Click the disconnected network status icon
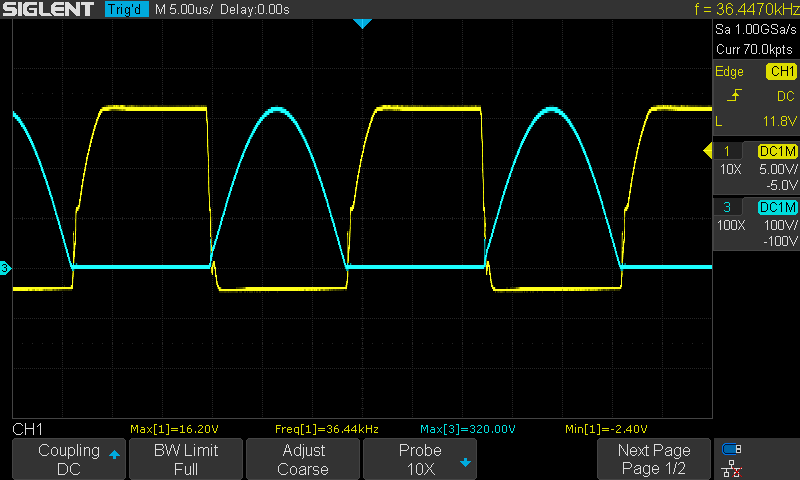The width and height of the screenshot is (800, 480). (x=732, y=469)
